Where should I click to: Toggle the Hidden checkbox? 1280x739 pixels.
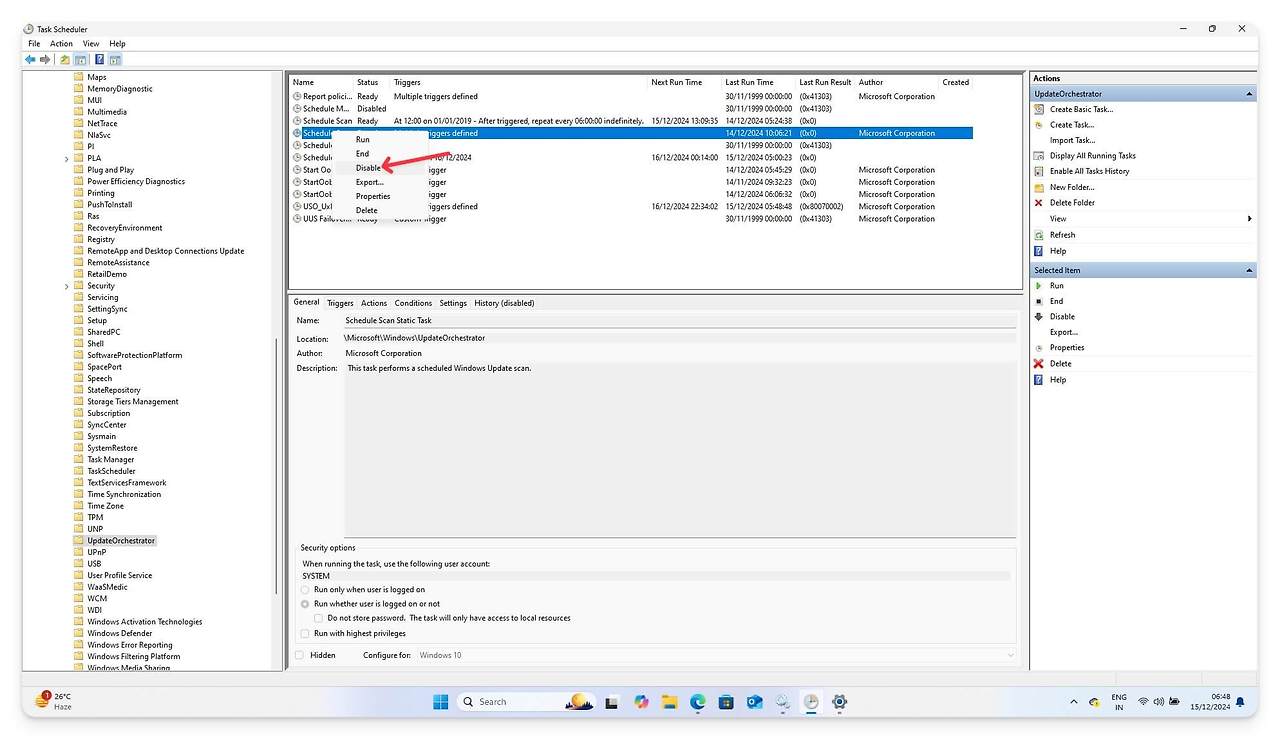coord(299,655)
